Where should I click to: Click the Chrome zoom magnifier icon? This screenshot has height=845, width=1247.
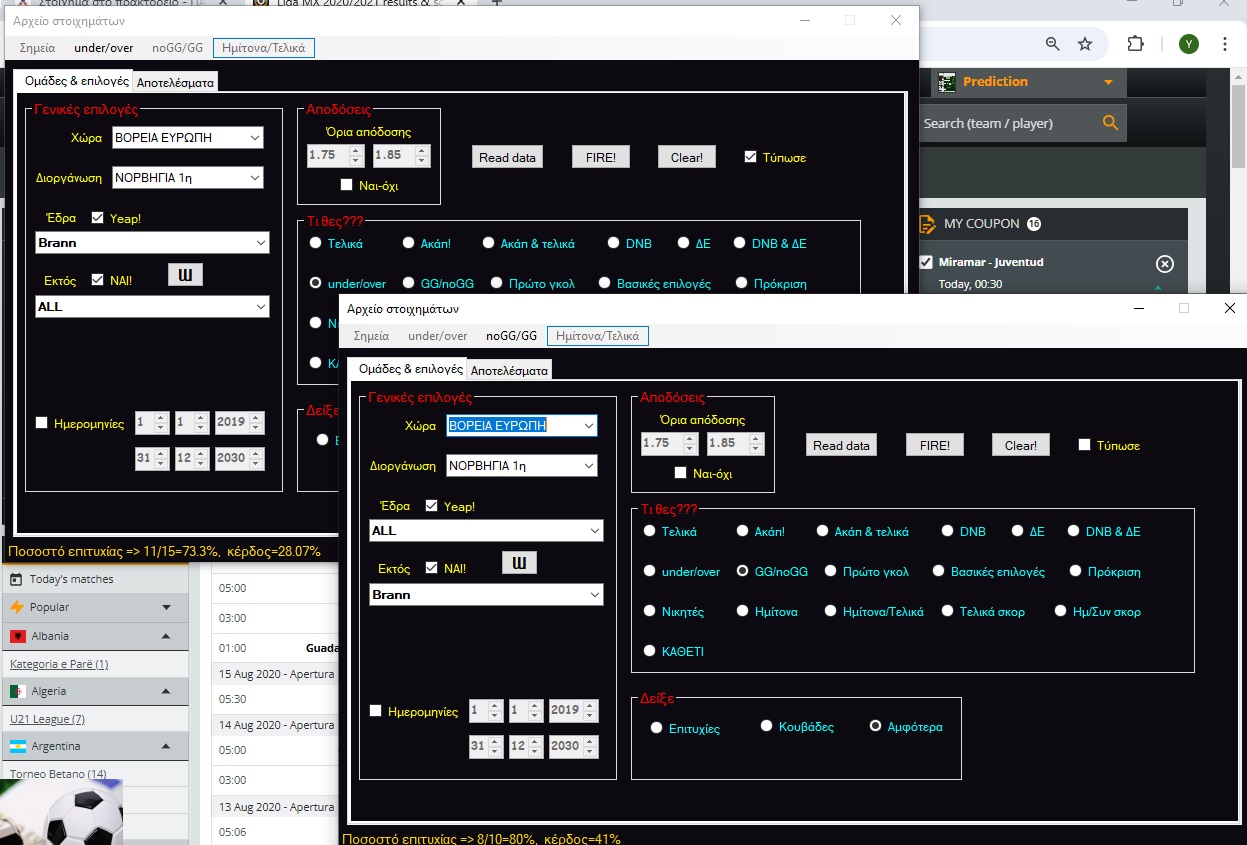coord(1052,44)
